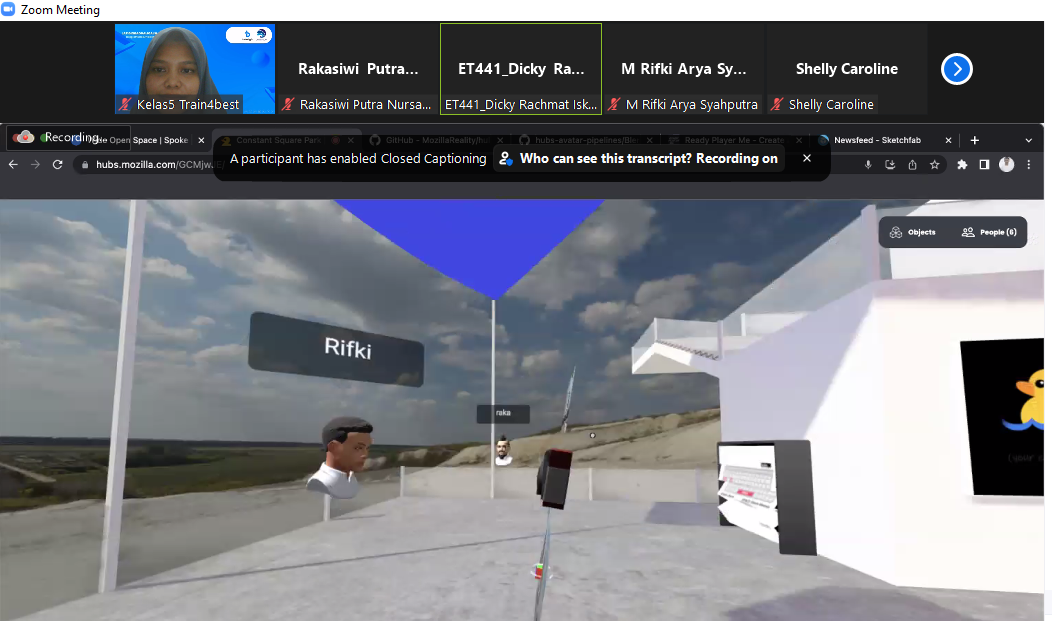The height and width of the screenshot is (621, 1052).
Task: Show next participants with the blue arrow
Action: (957, 69)
